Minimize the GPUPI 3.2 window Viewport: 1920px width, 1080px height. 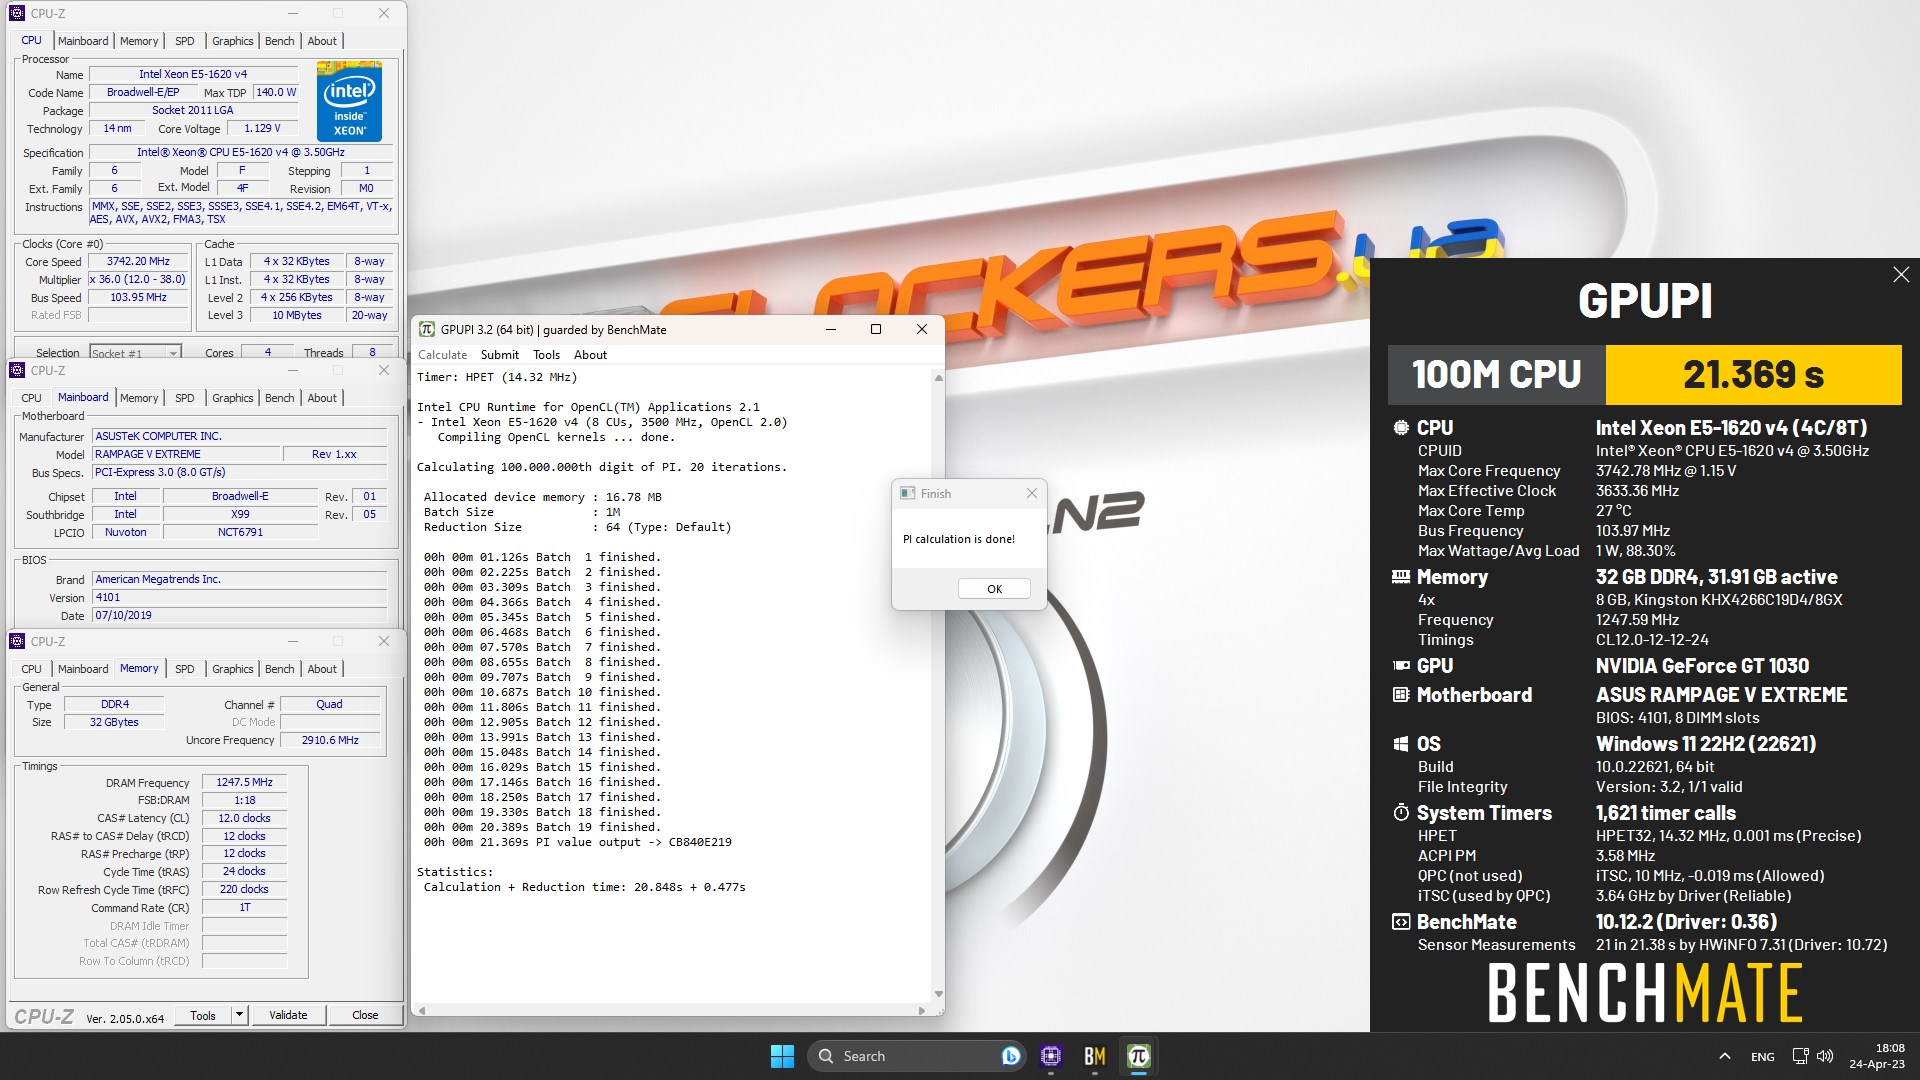831,329
